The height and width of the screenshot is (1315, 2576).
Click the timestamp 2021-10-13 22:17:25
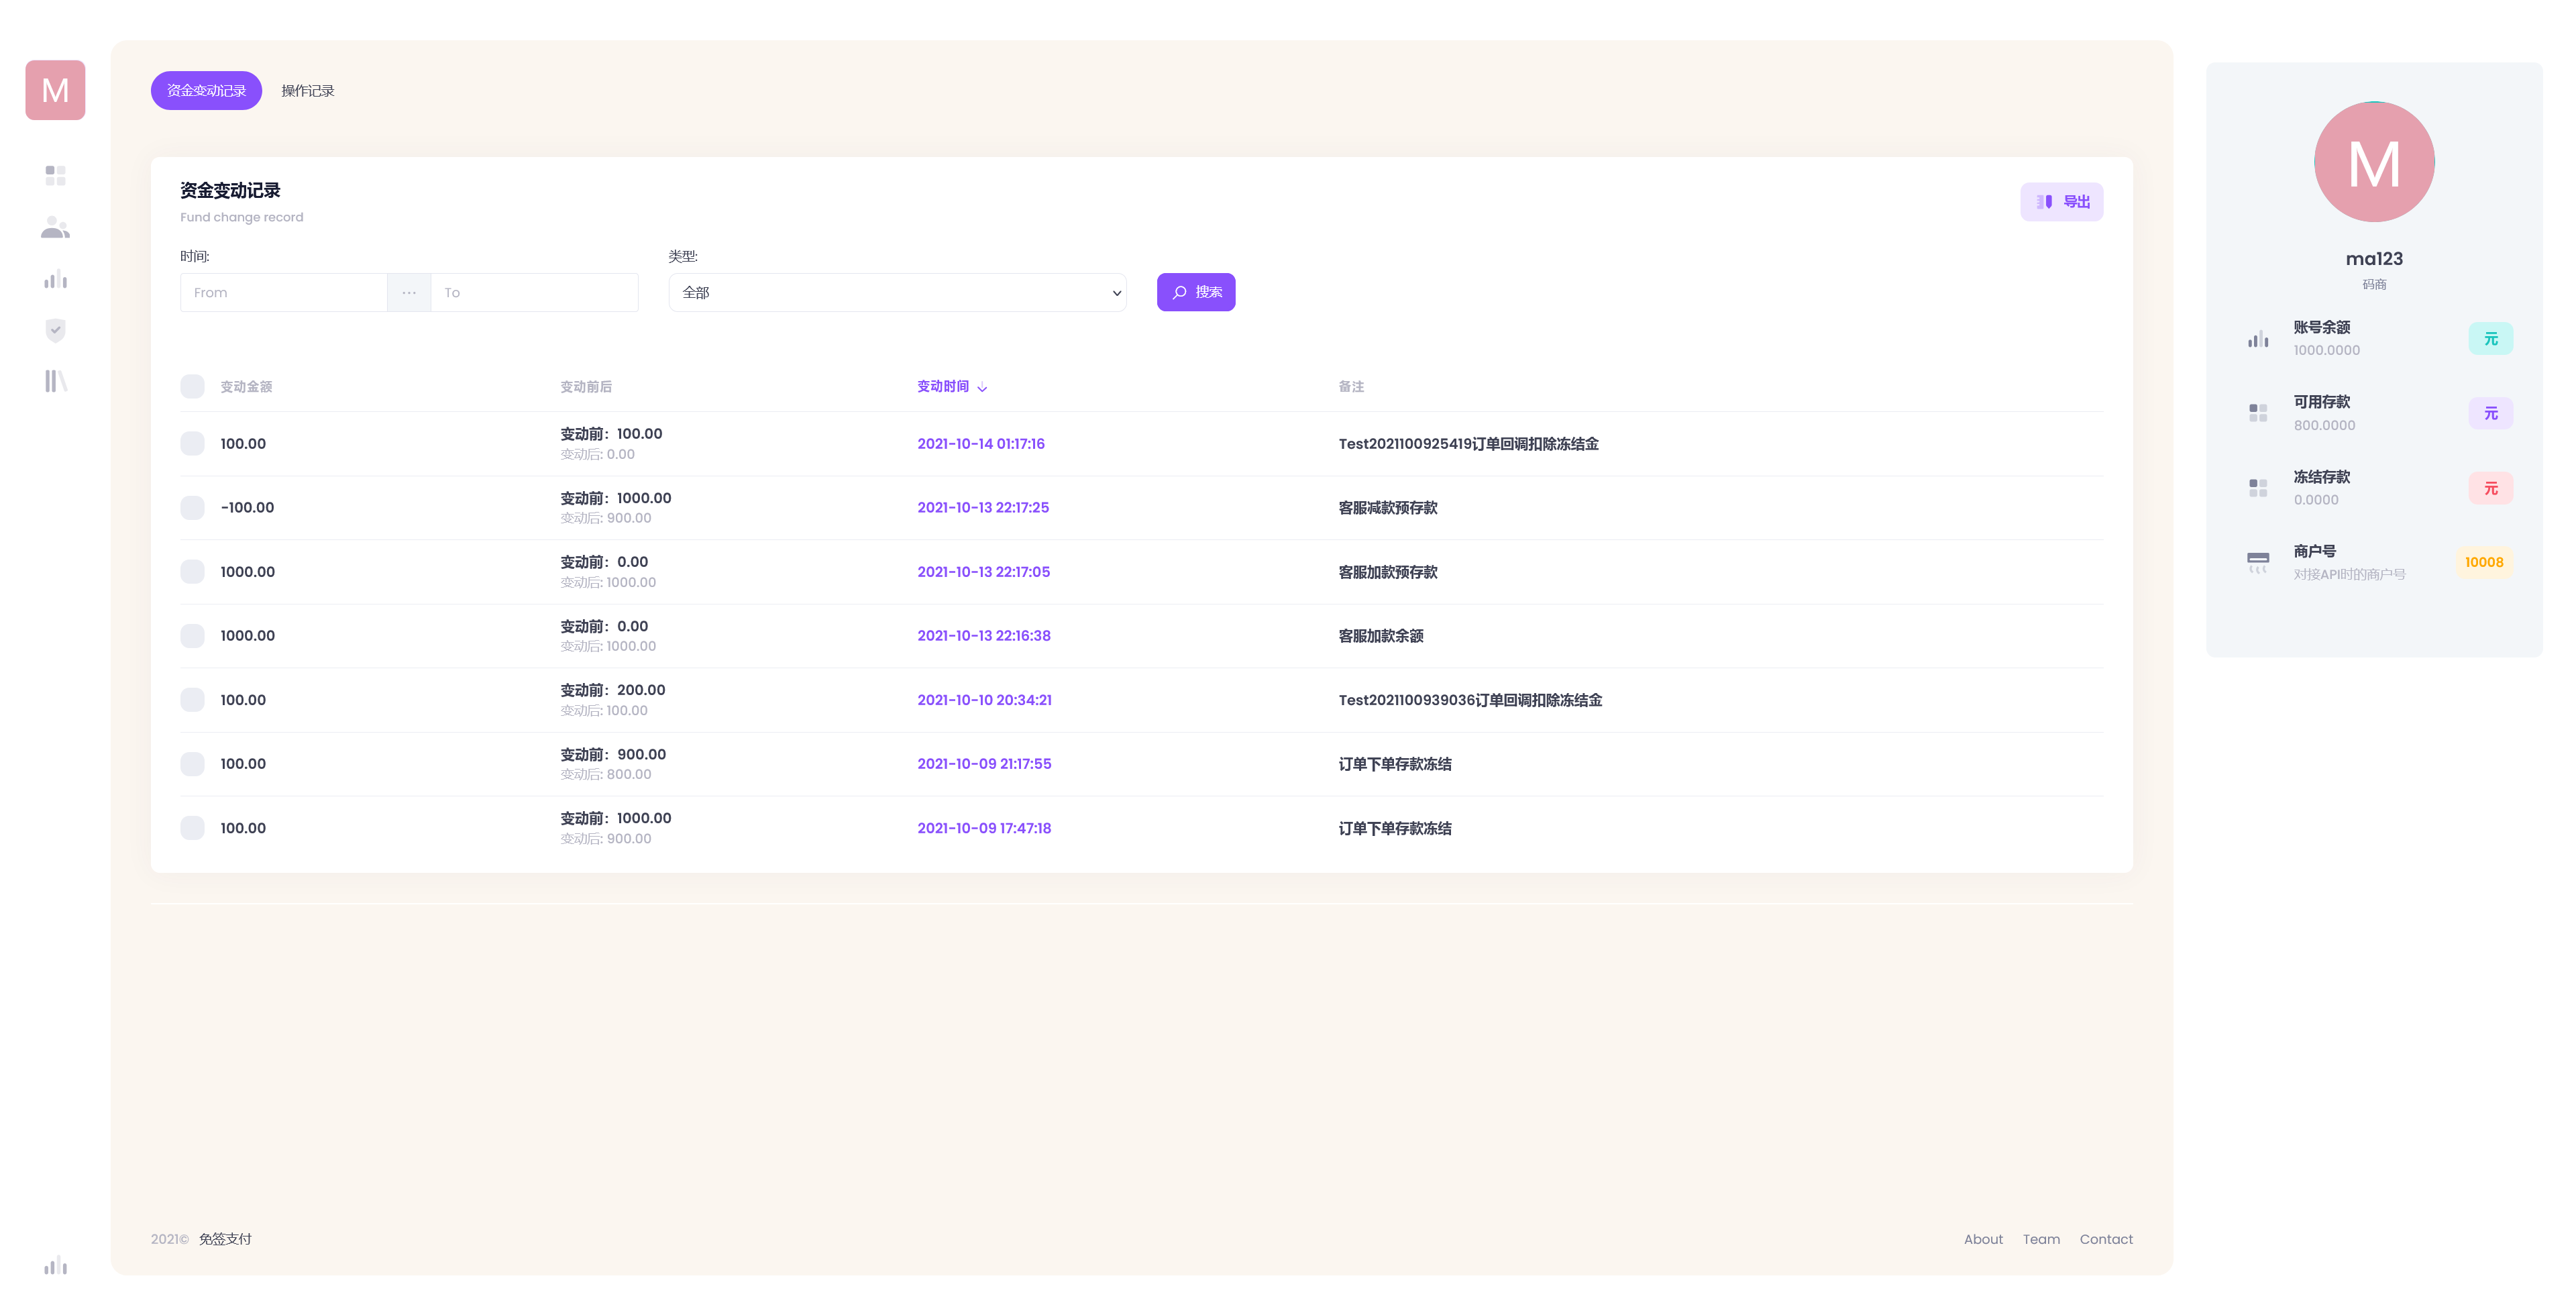click(x=983, y=508)
